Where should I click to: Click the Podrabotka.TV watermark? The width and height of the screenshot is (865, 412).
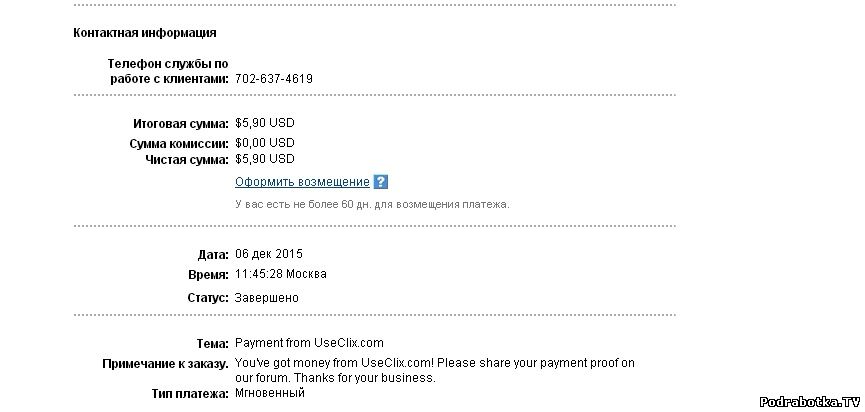point(808,401)
